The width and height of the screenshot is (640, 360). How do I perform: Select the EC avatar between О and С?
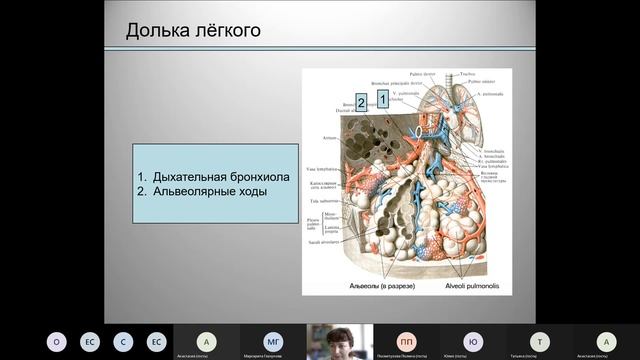coord(90,342)
